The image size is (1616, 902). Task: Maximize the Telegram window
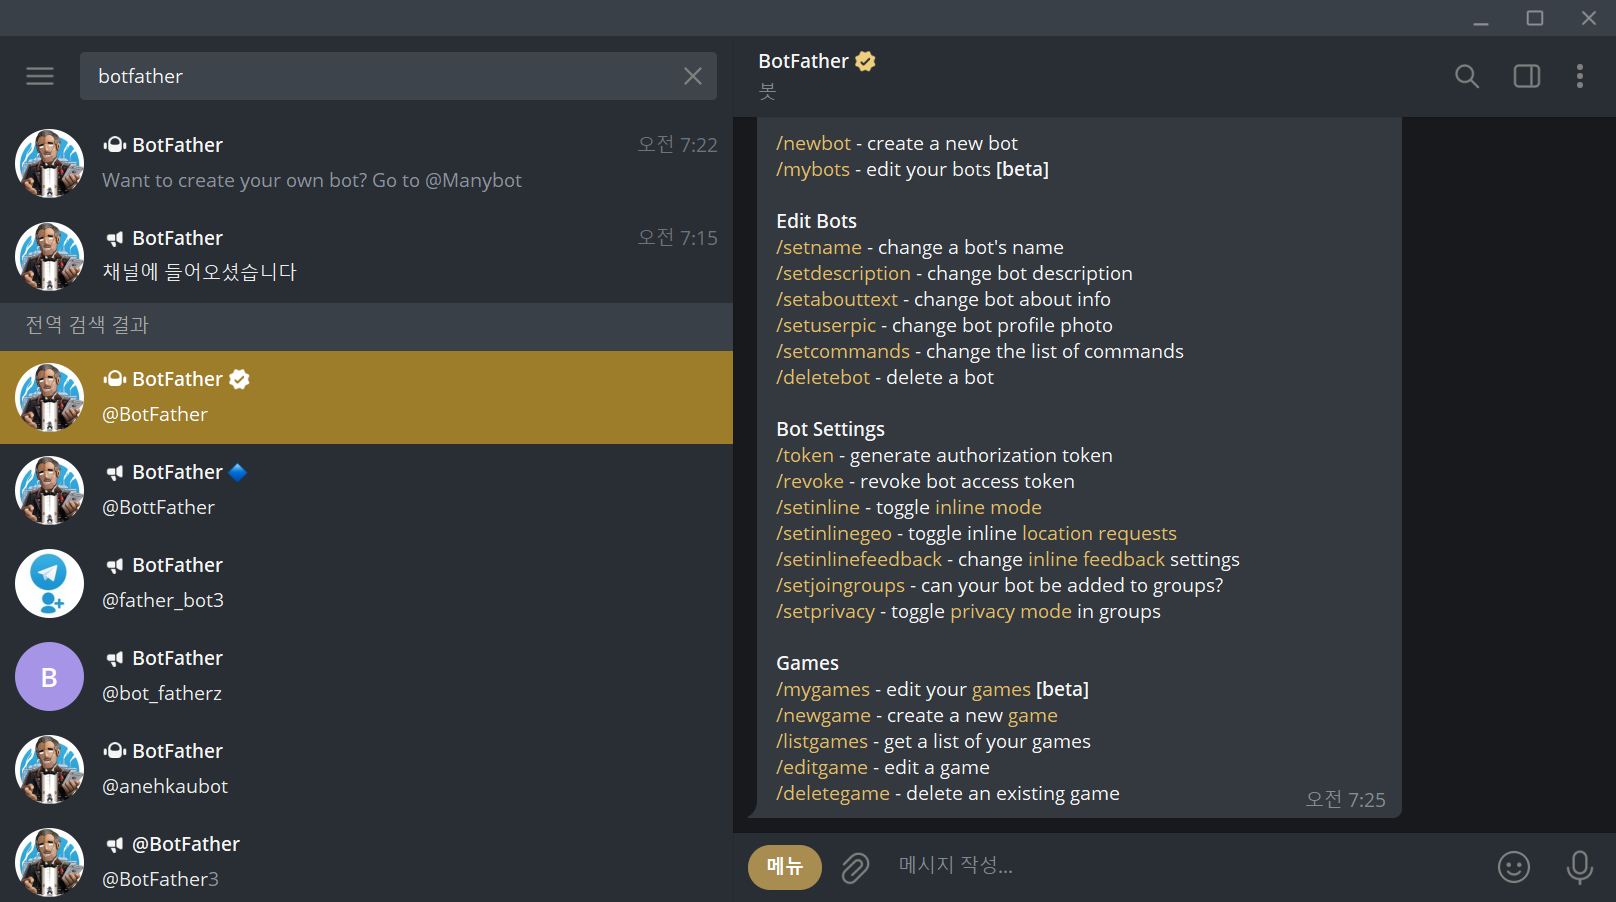pyautogui.click(x=1535, y=18)
